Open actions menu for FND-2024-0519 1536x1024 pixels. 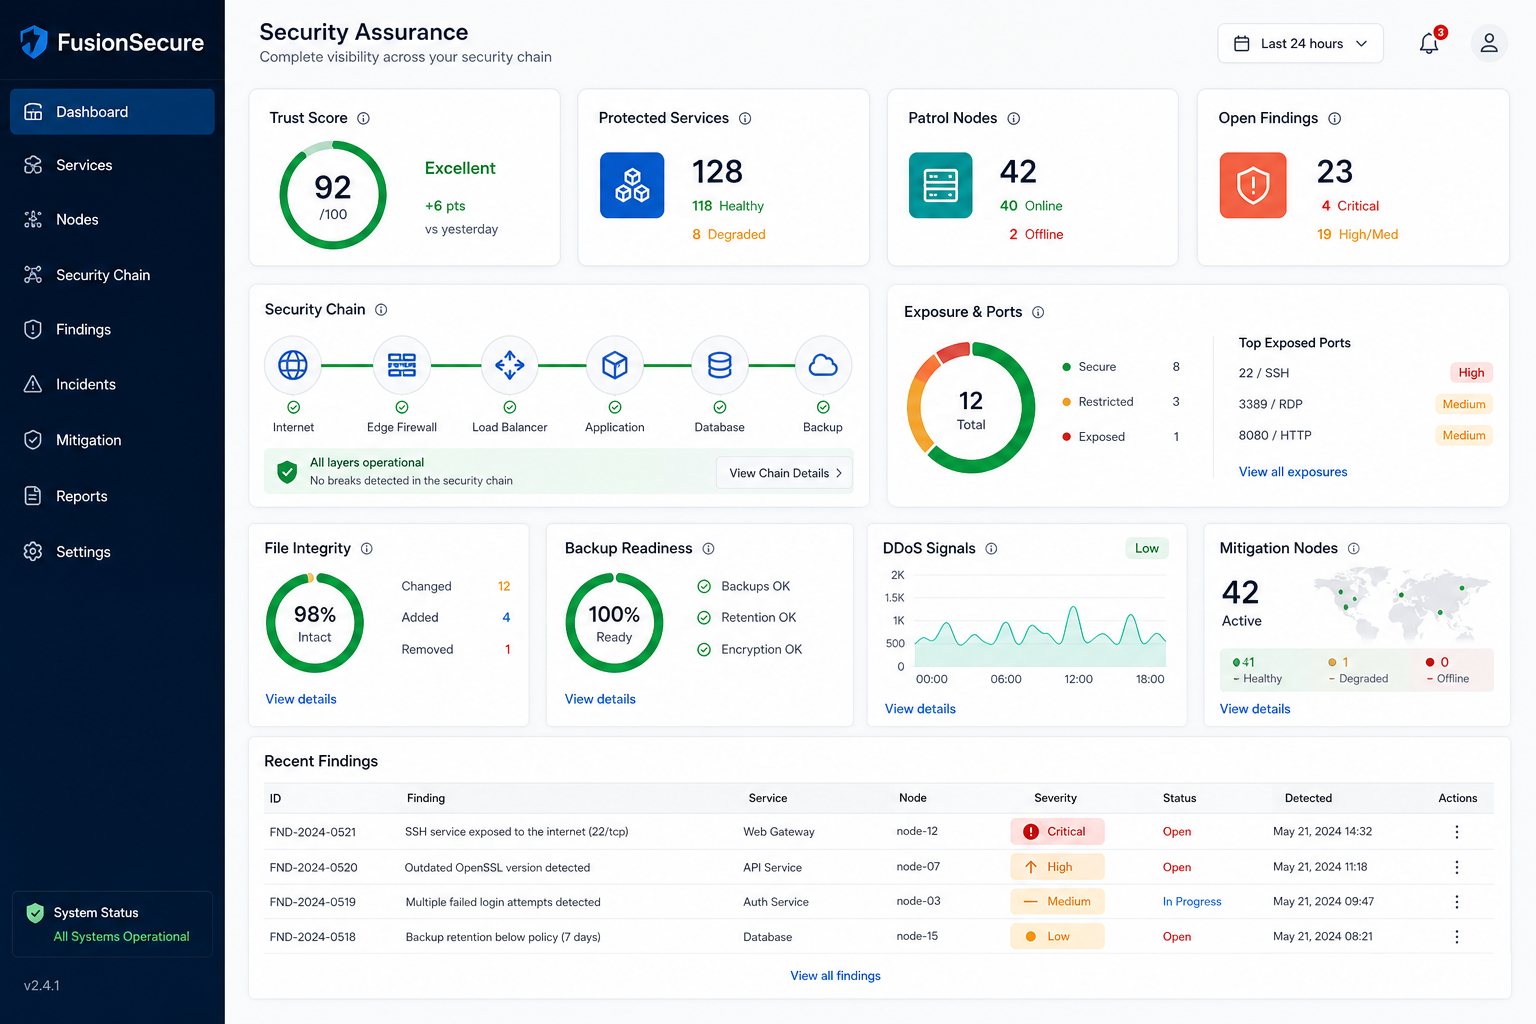click(1457, 902)
